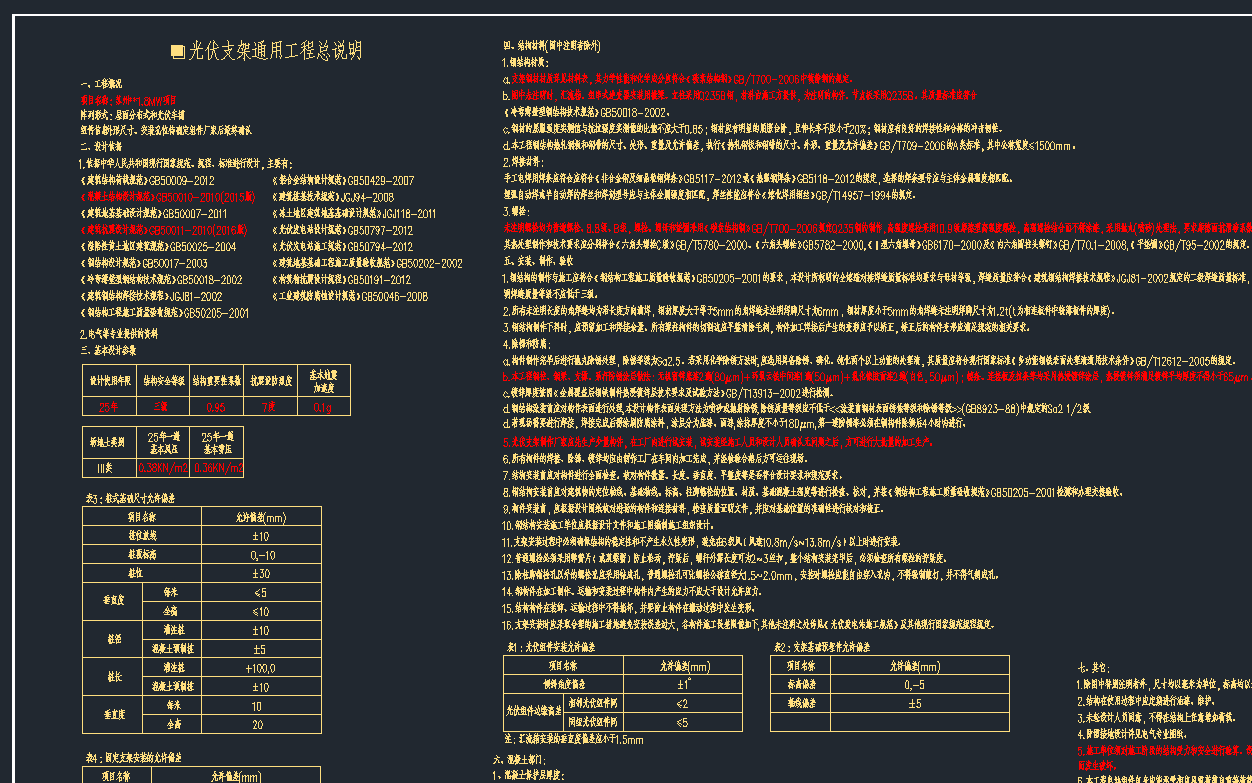The image size is (1252, 783).
Task: Click the ±30 tolerance cell in table 3
Action: click(x=260, y=573)
